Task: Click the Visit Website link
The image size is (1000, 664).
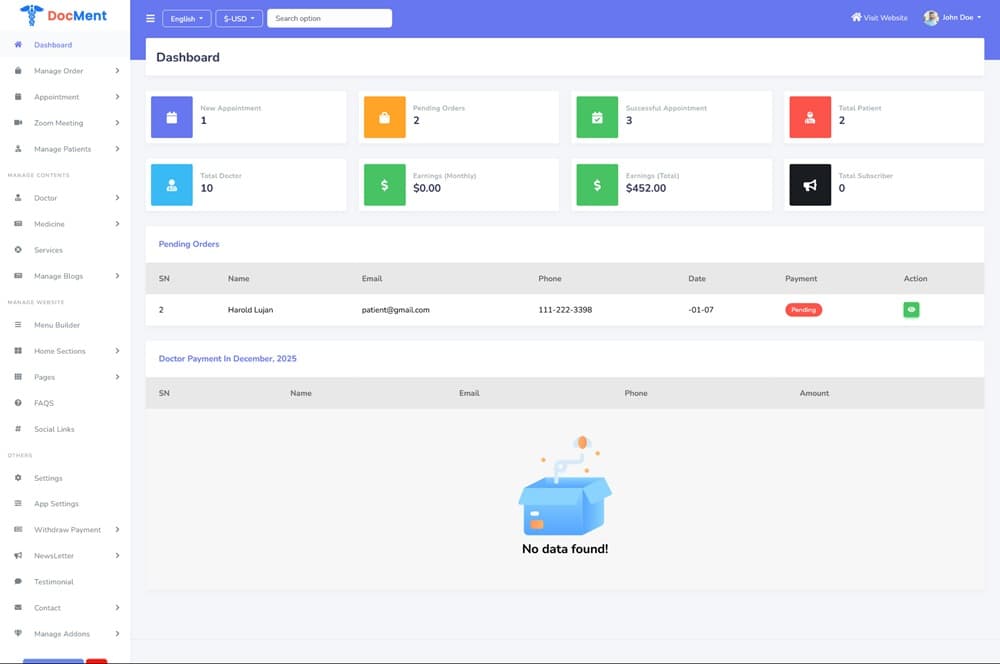Action: [879, 18]
